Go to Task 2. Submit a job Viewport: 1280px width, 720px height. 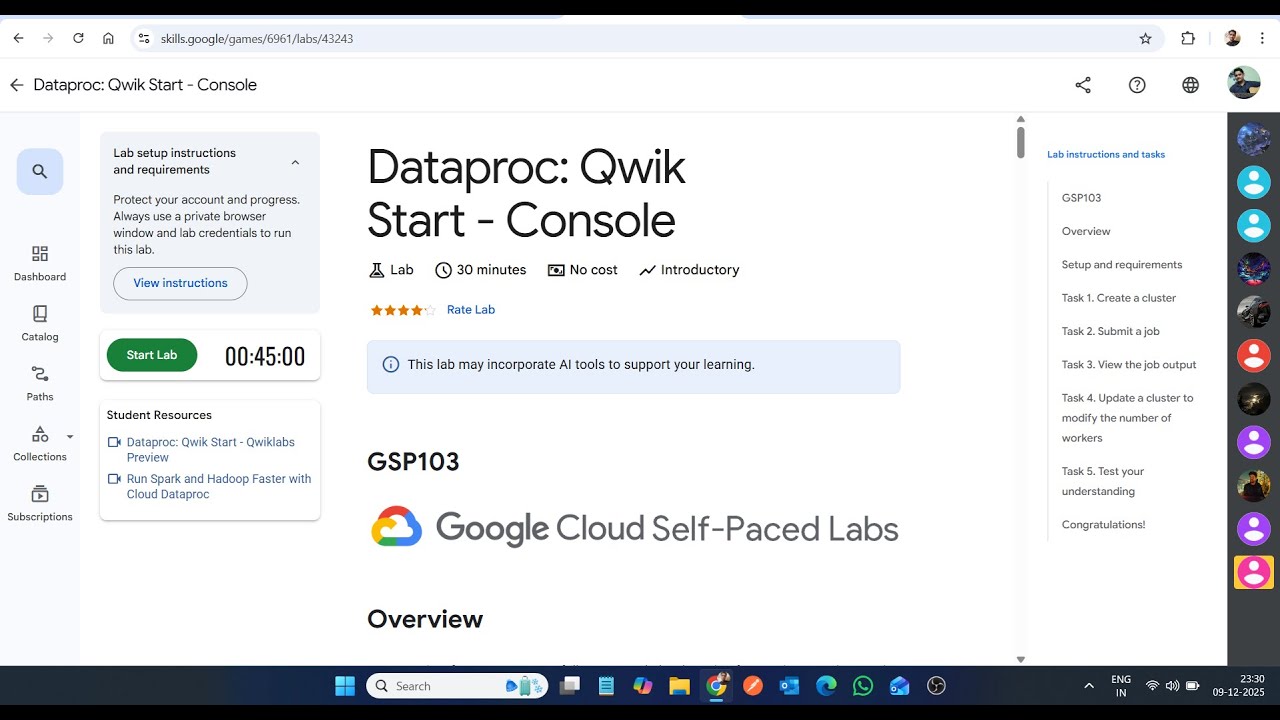point(1111,331)
